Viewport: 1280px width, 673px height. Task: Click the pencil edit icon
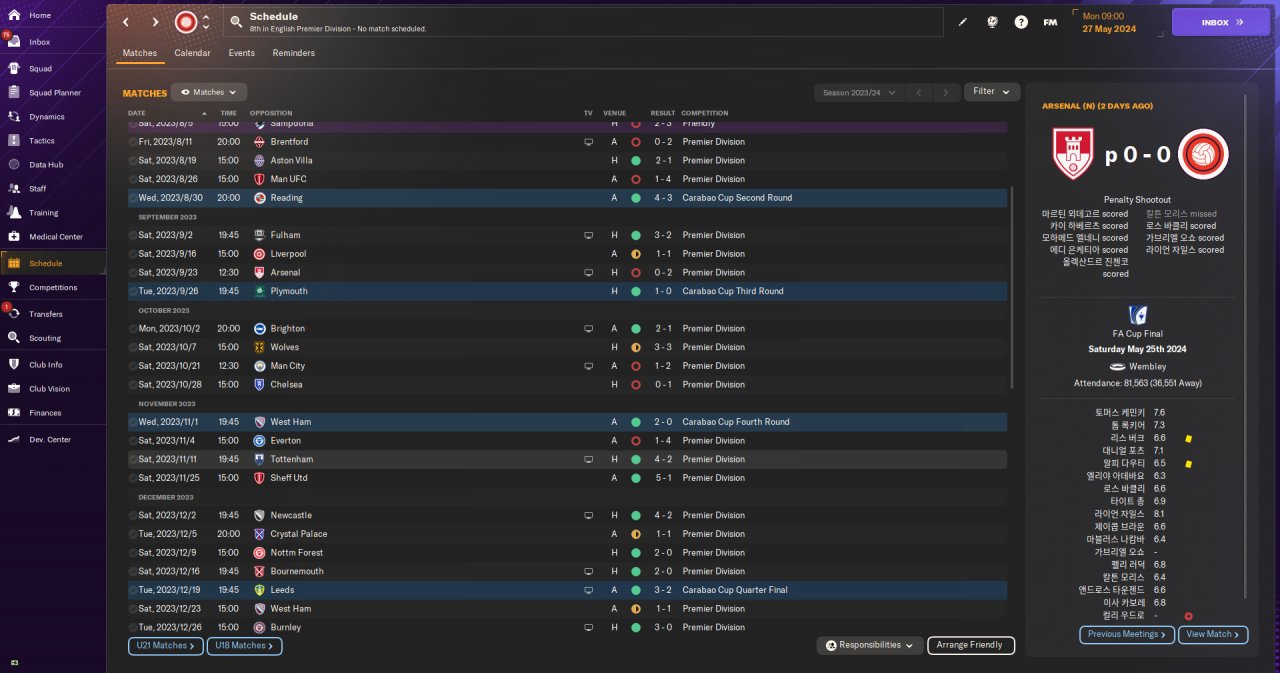click(x=963, y=22)
